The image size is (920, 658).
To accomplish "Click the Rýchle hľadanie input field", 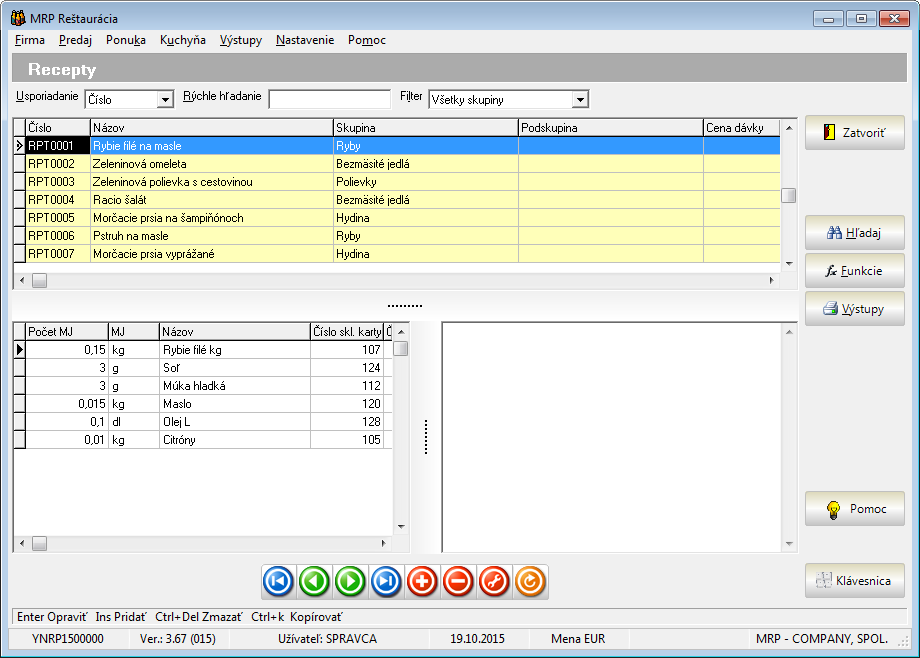I will tap(329, 99).
